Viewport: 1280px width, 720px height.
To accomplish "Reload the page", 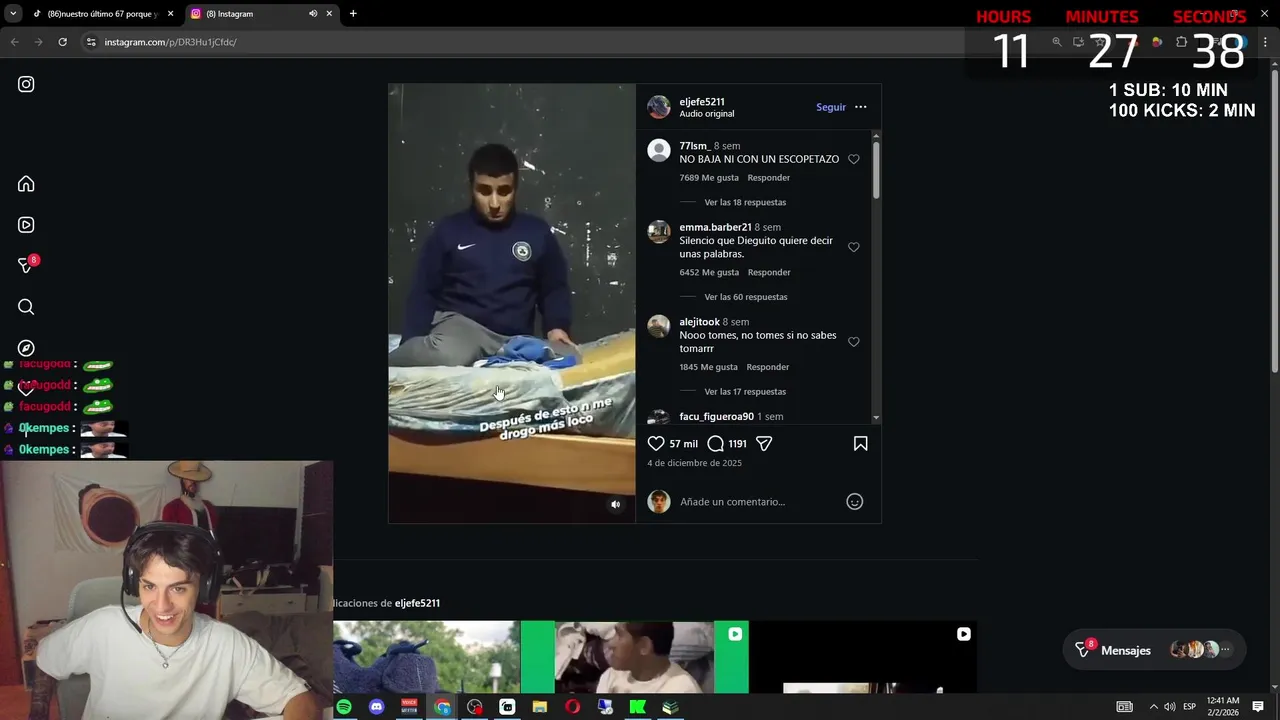I will [x=62, y=42].
